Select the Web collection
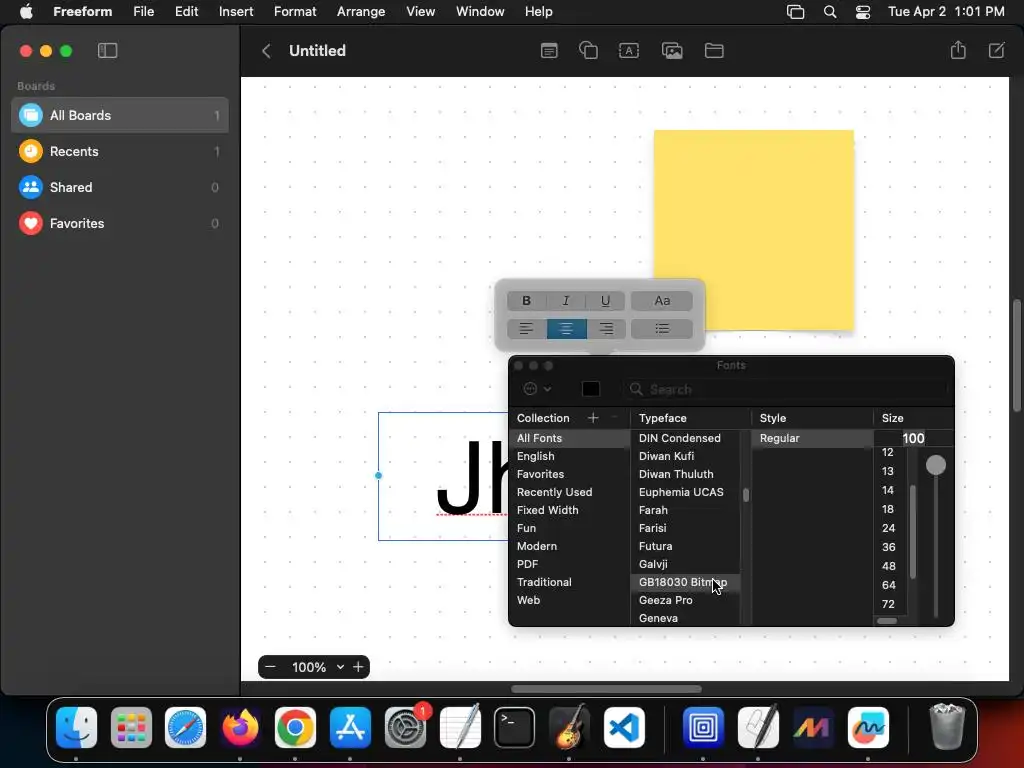This screenshot has width=1024, height=768. [x=569, y=600]
